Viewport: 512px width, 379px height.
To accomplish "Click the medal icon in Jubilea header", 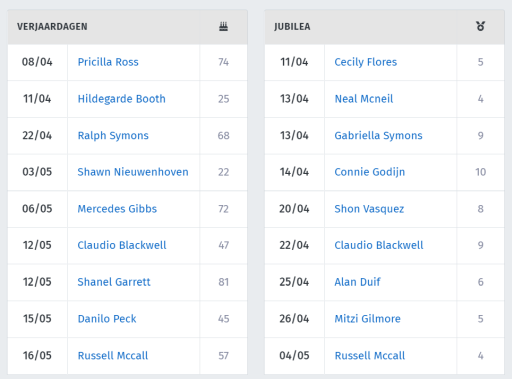I will click(x=480, y=26).
